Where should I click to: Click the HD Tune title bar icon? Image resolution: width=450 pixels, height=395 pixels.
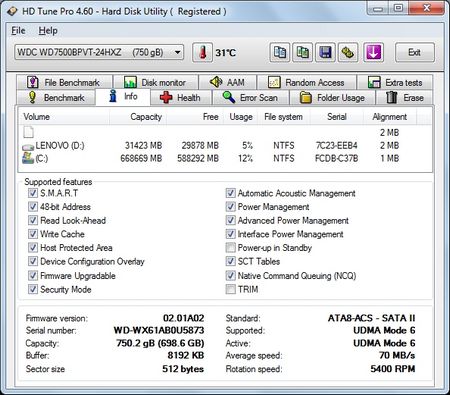[12, 11]
